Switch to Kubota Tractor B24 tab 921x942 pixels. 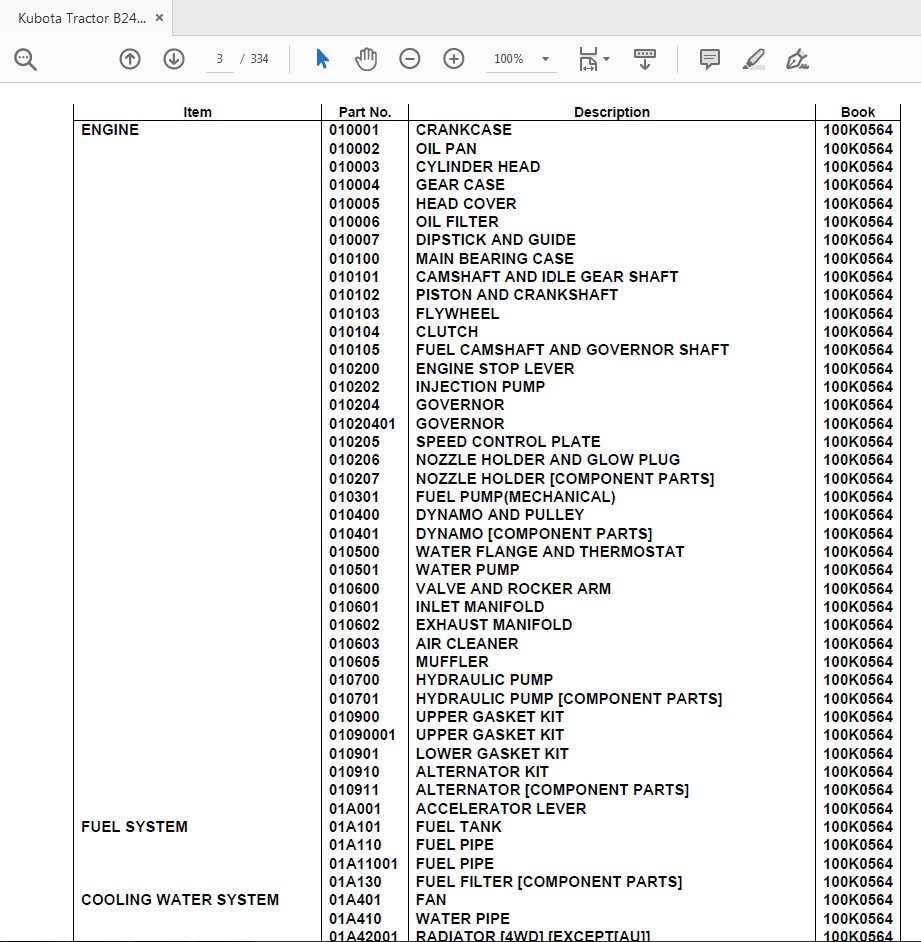(82, 18)
